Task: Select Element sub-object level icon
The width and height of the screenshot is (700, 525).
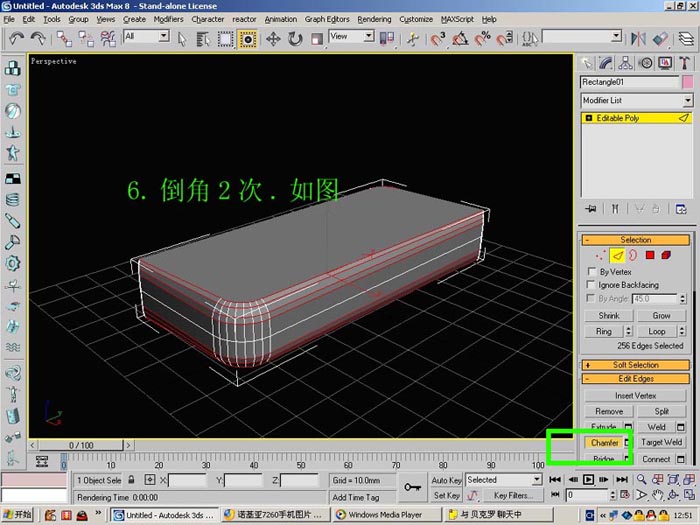Action: point(666,255)
